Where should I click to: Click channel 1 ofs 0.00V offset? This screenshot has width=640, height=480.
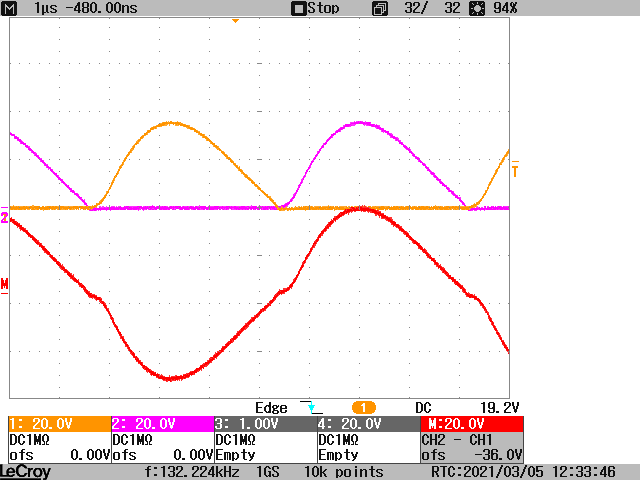pos(60,455)
